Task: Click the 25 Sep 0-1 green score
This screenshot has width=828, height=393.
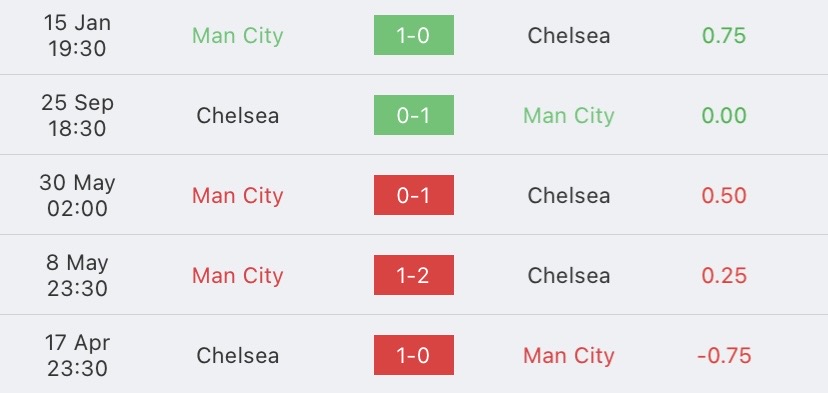Action: pos(413,115)
